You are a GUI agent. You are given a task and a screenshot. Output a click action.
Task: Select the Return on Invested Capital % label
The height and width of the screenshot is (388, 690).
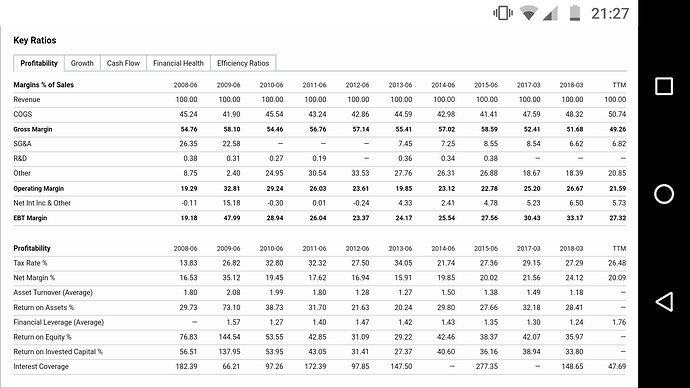tap(58, 351)
